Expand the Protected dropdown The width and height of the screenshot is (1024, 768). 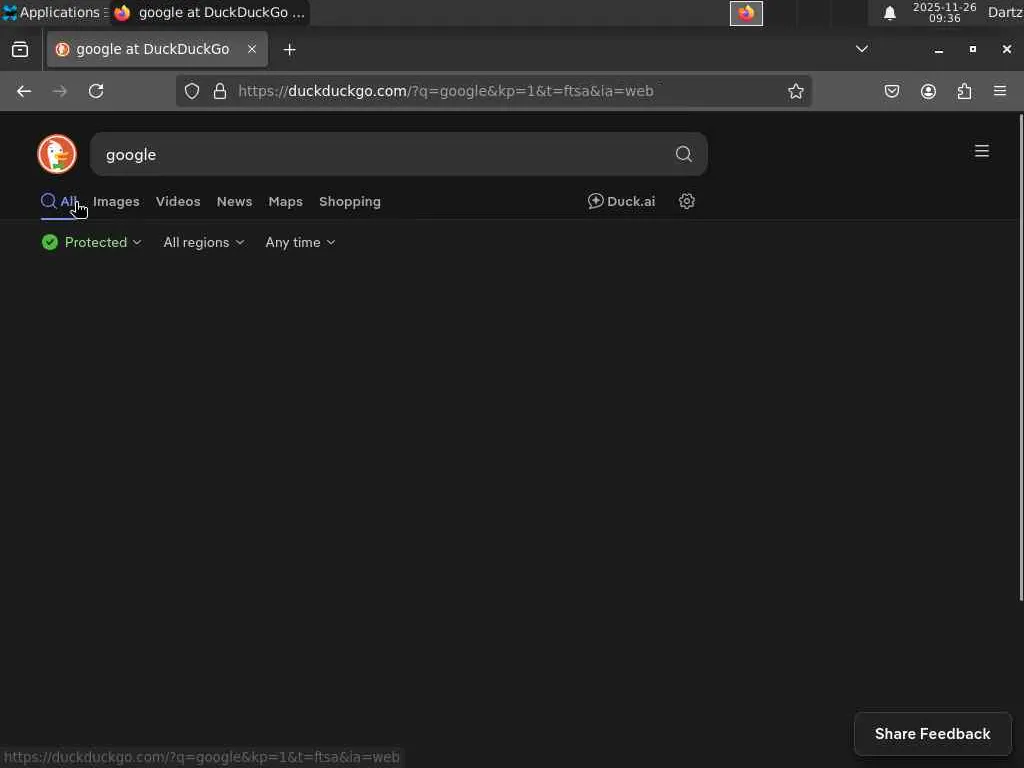(x=91, y=242)
